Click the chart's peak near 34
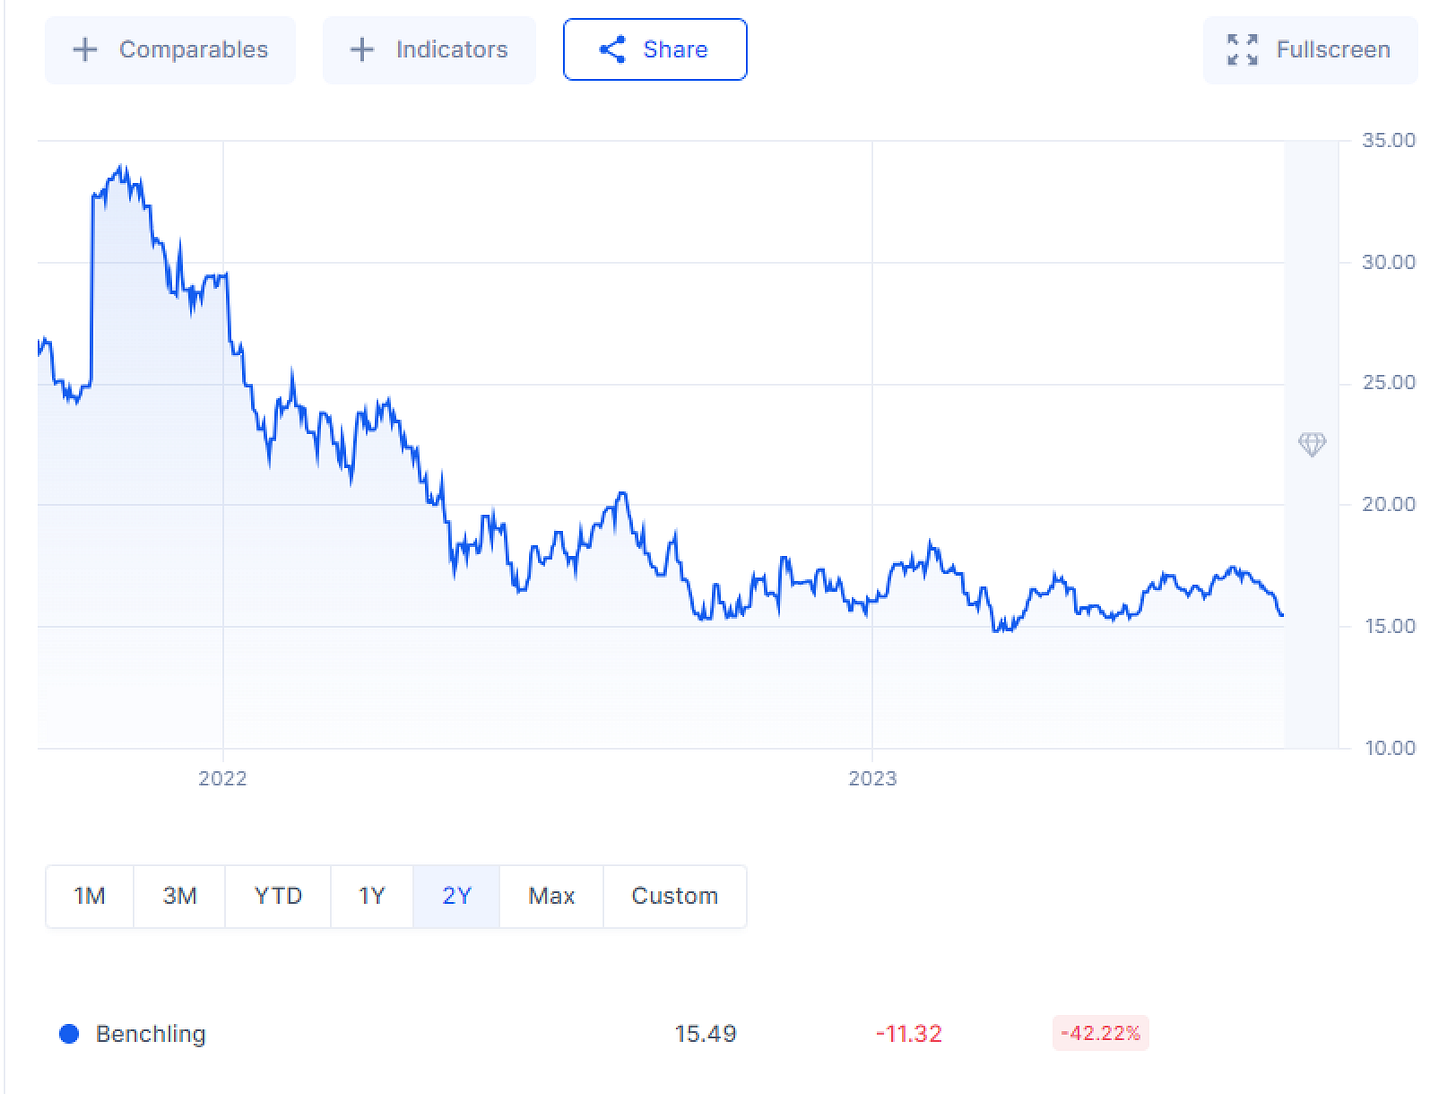This screenshot has width=1456, height=1094. [x=122, y=167]
